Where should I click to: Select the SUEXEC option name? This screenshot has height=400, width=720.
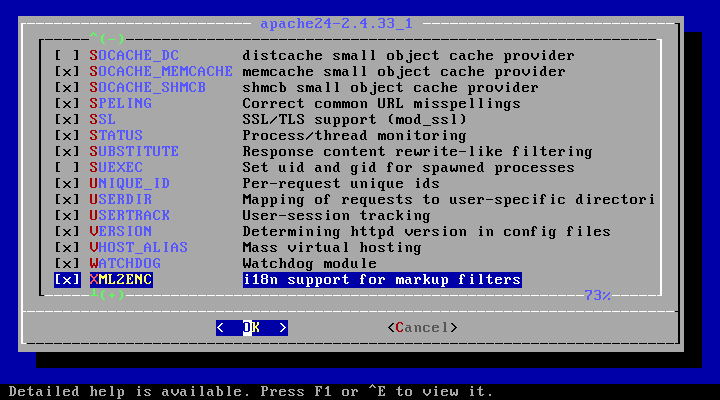116,168
